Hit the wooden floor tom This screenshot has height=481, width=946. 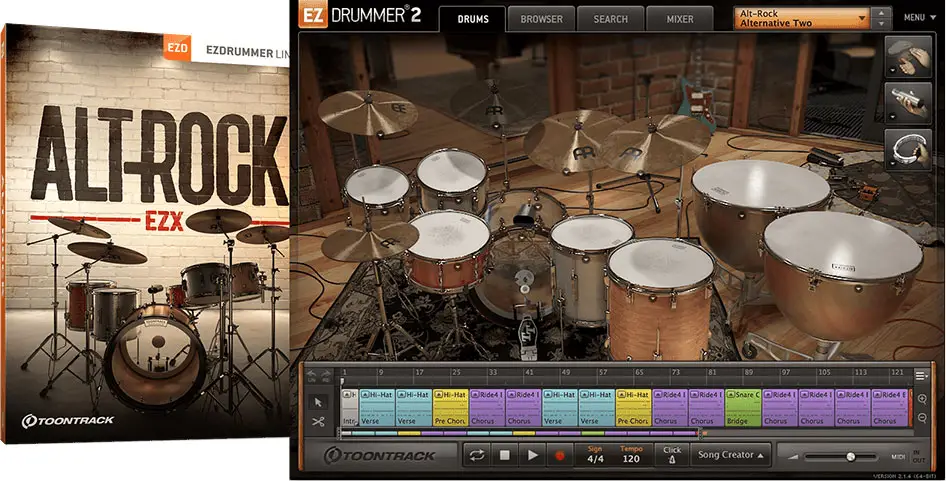point(660,297)
